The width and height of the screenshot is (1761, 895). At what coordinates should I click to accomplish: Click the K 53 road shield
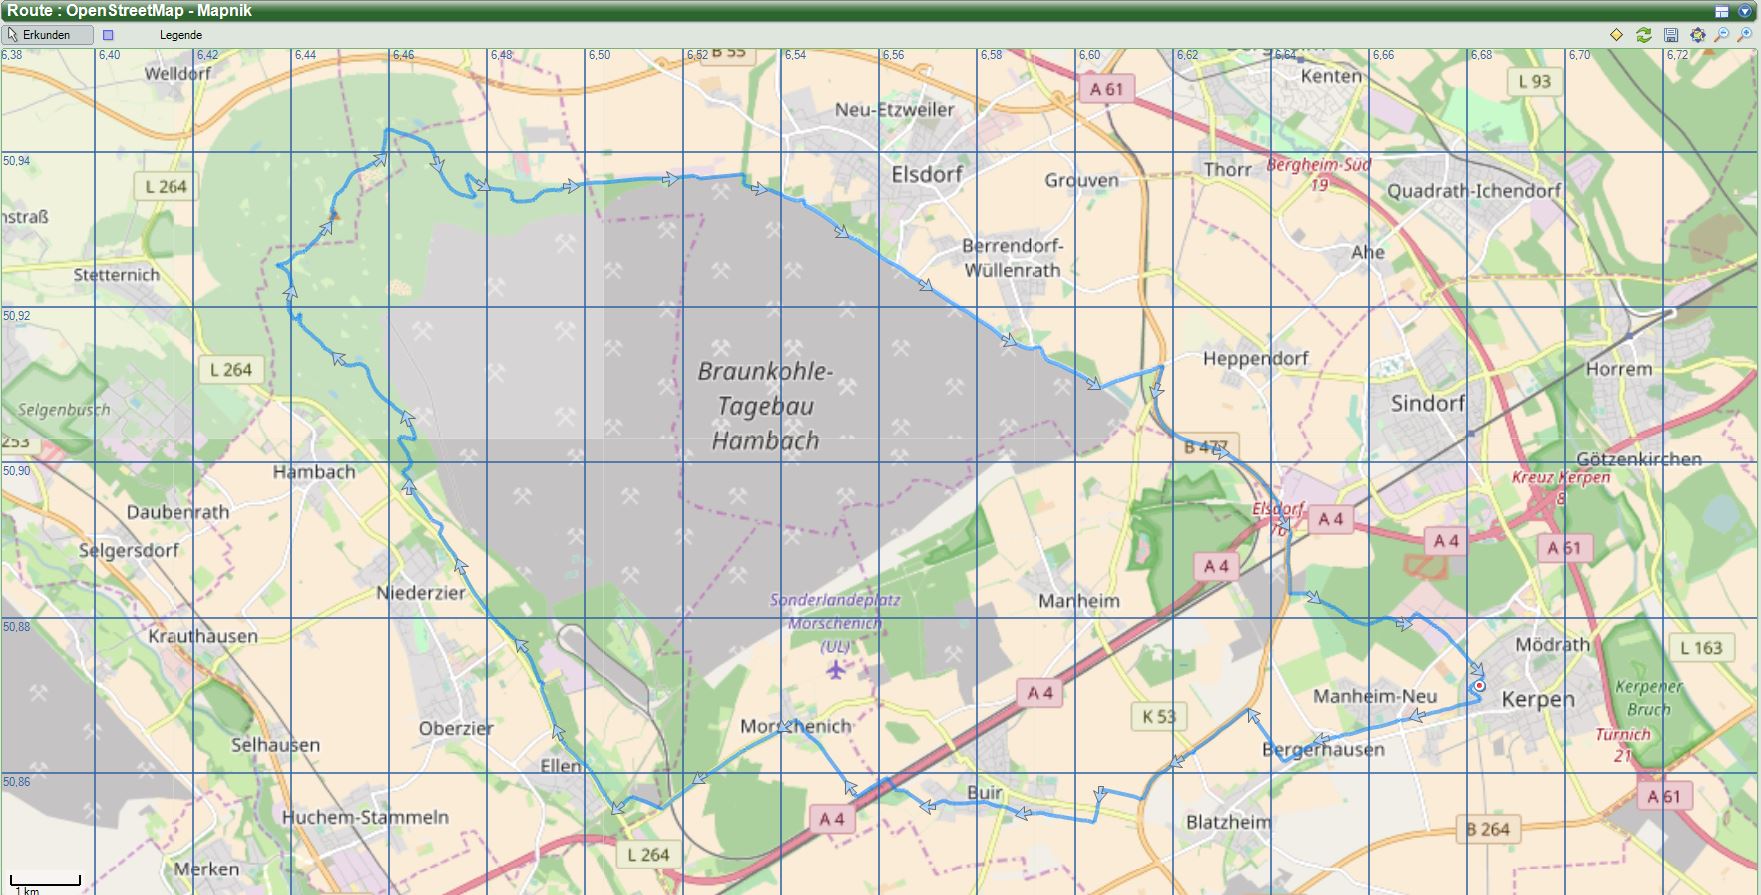(1159, 716)
